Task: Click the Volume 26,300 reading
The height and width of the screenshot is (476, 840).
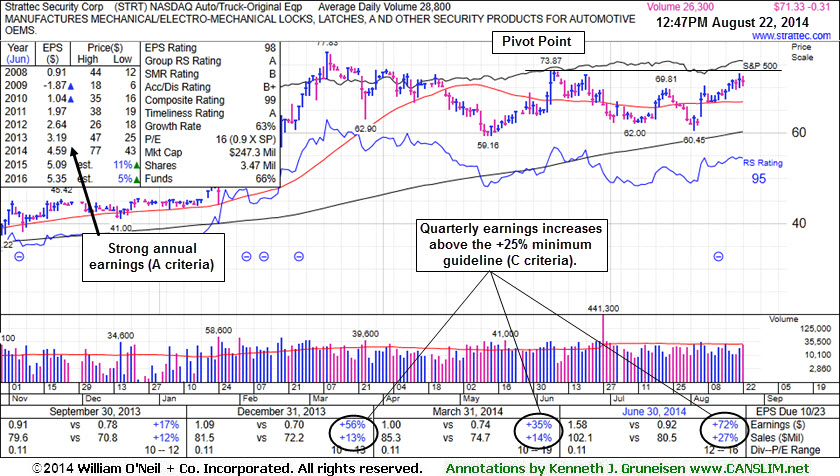Action: (x=680, y=7)
